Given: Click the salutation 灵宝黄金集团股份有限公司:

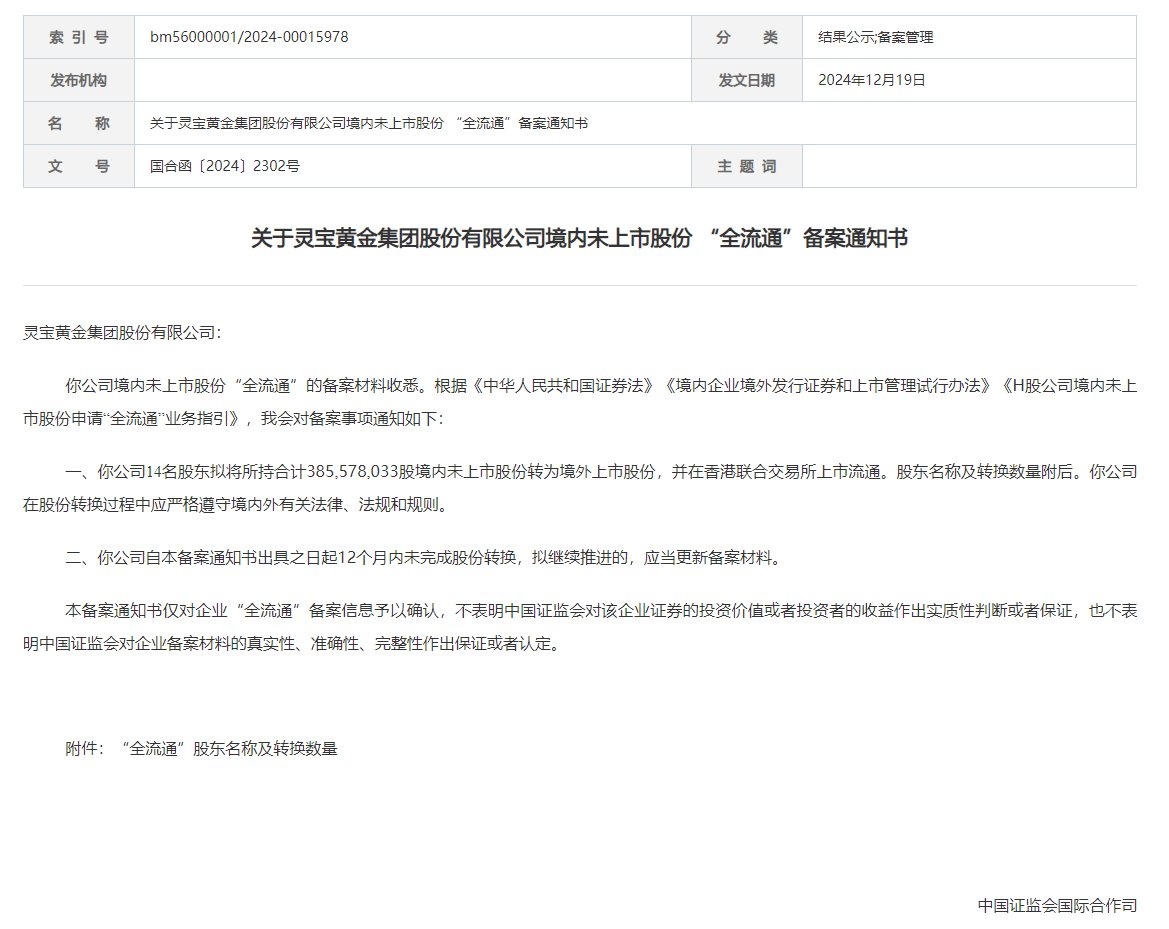Looking at the screenshot, I should coord(122,333).
